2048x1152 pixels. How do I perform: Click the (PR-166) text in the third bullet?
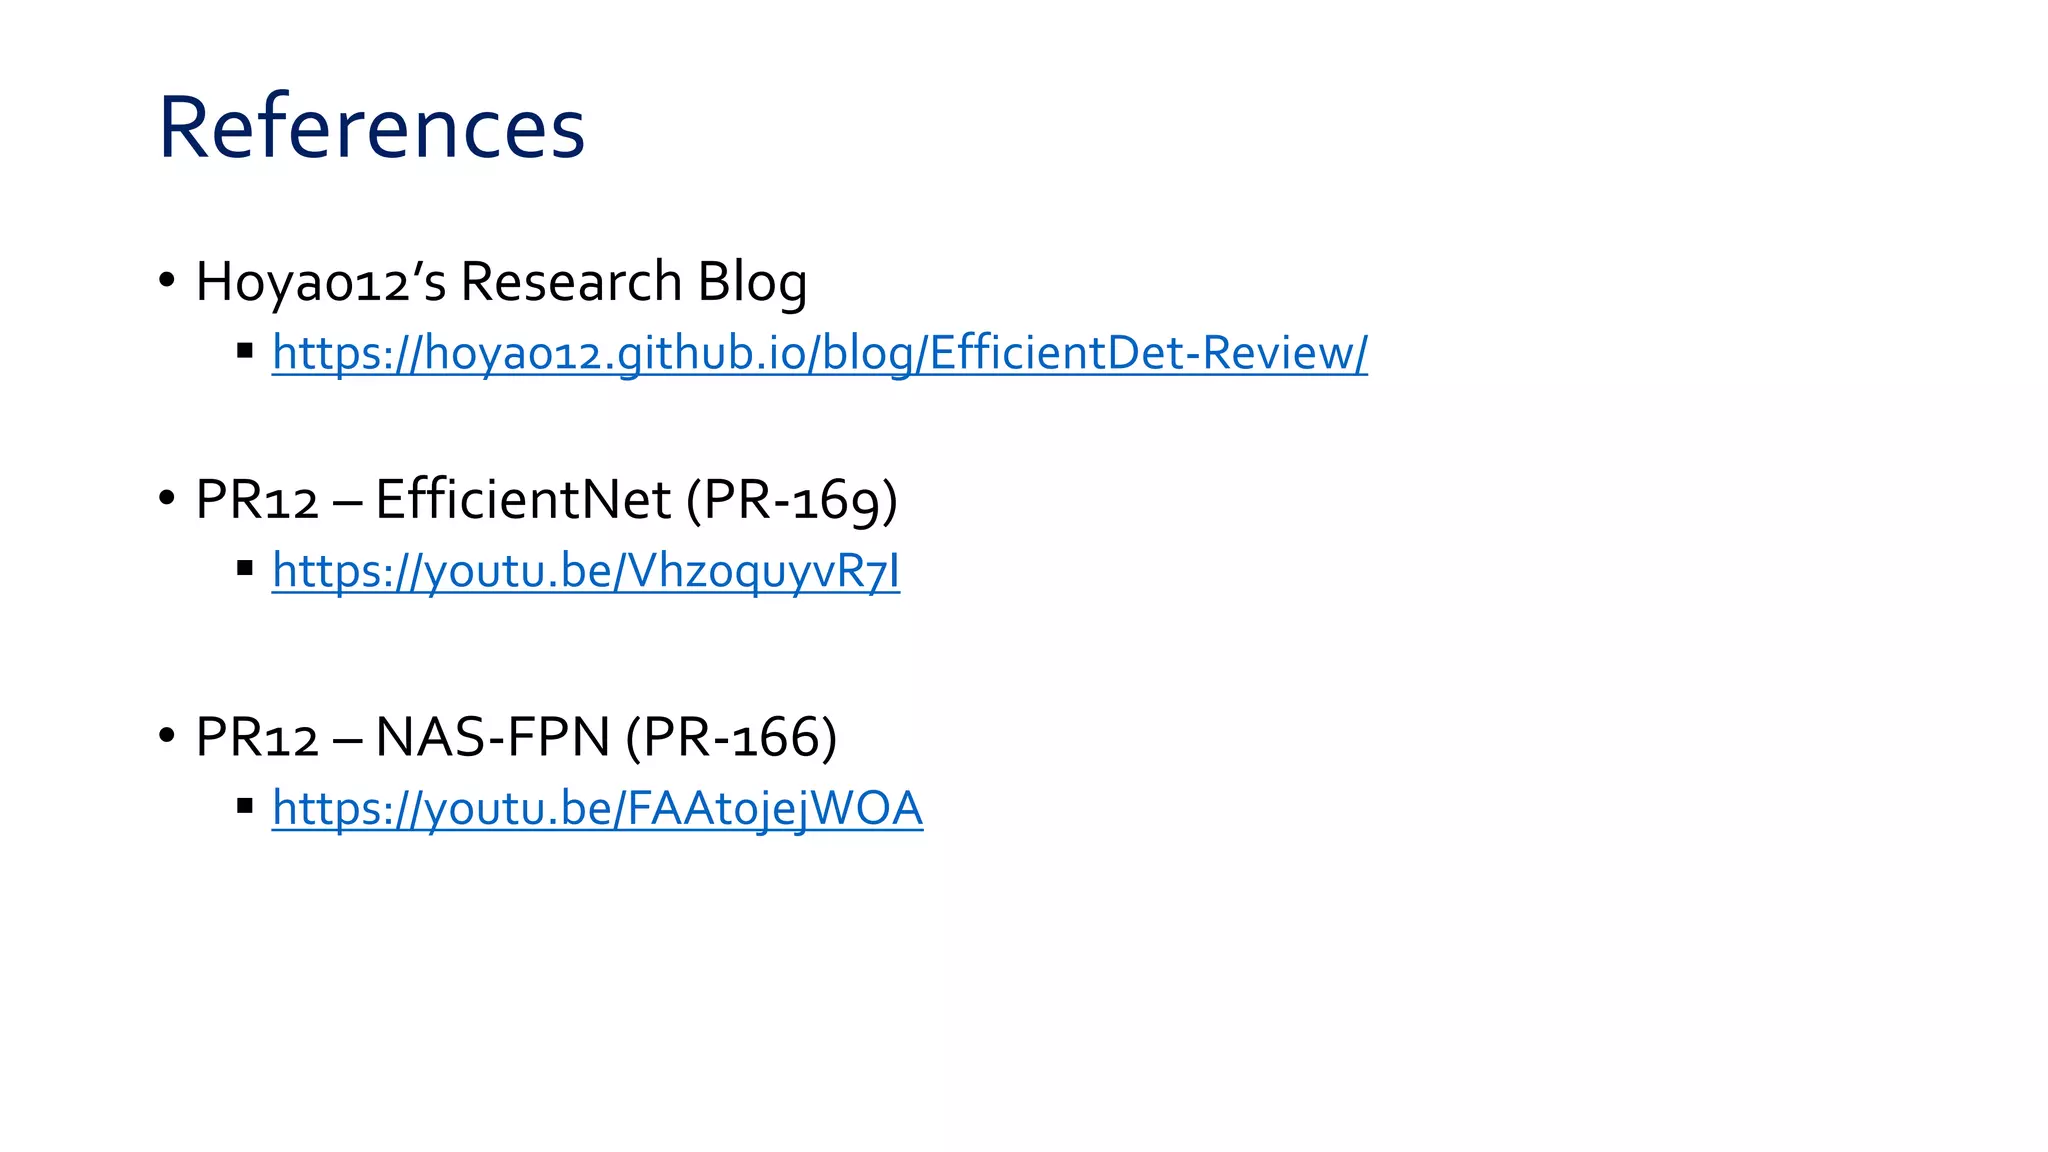pyautogui.click(x=731, y=738)
